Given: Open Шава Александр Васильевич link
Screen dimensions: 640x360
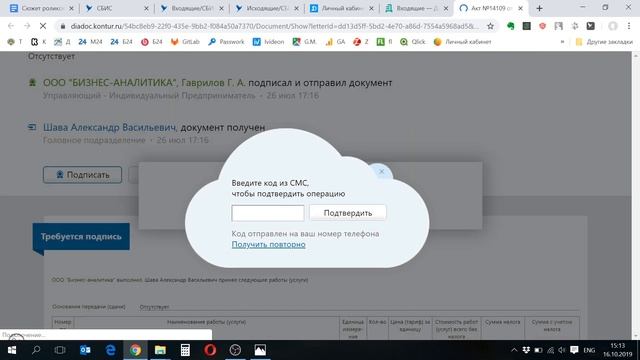Looking at the screenshot, I should [110, 127].
